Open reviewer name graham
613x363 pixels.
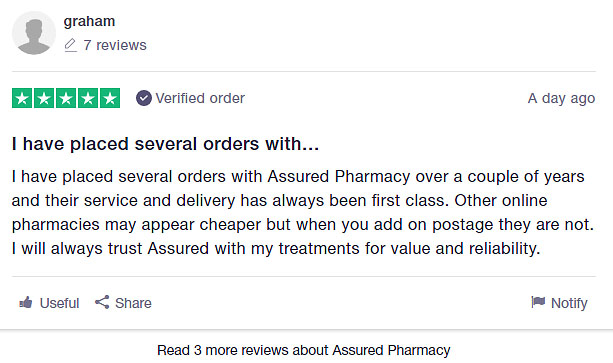(89, 21)
